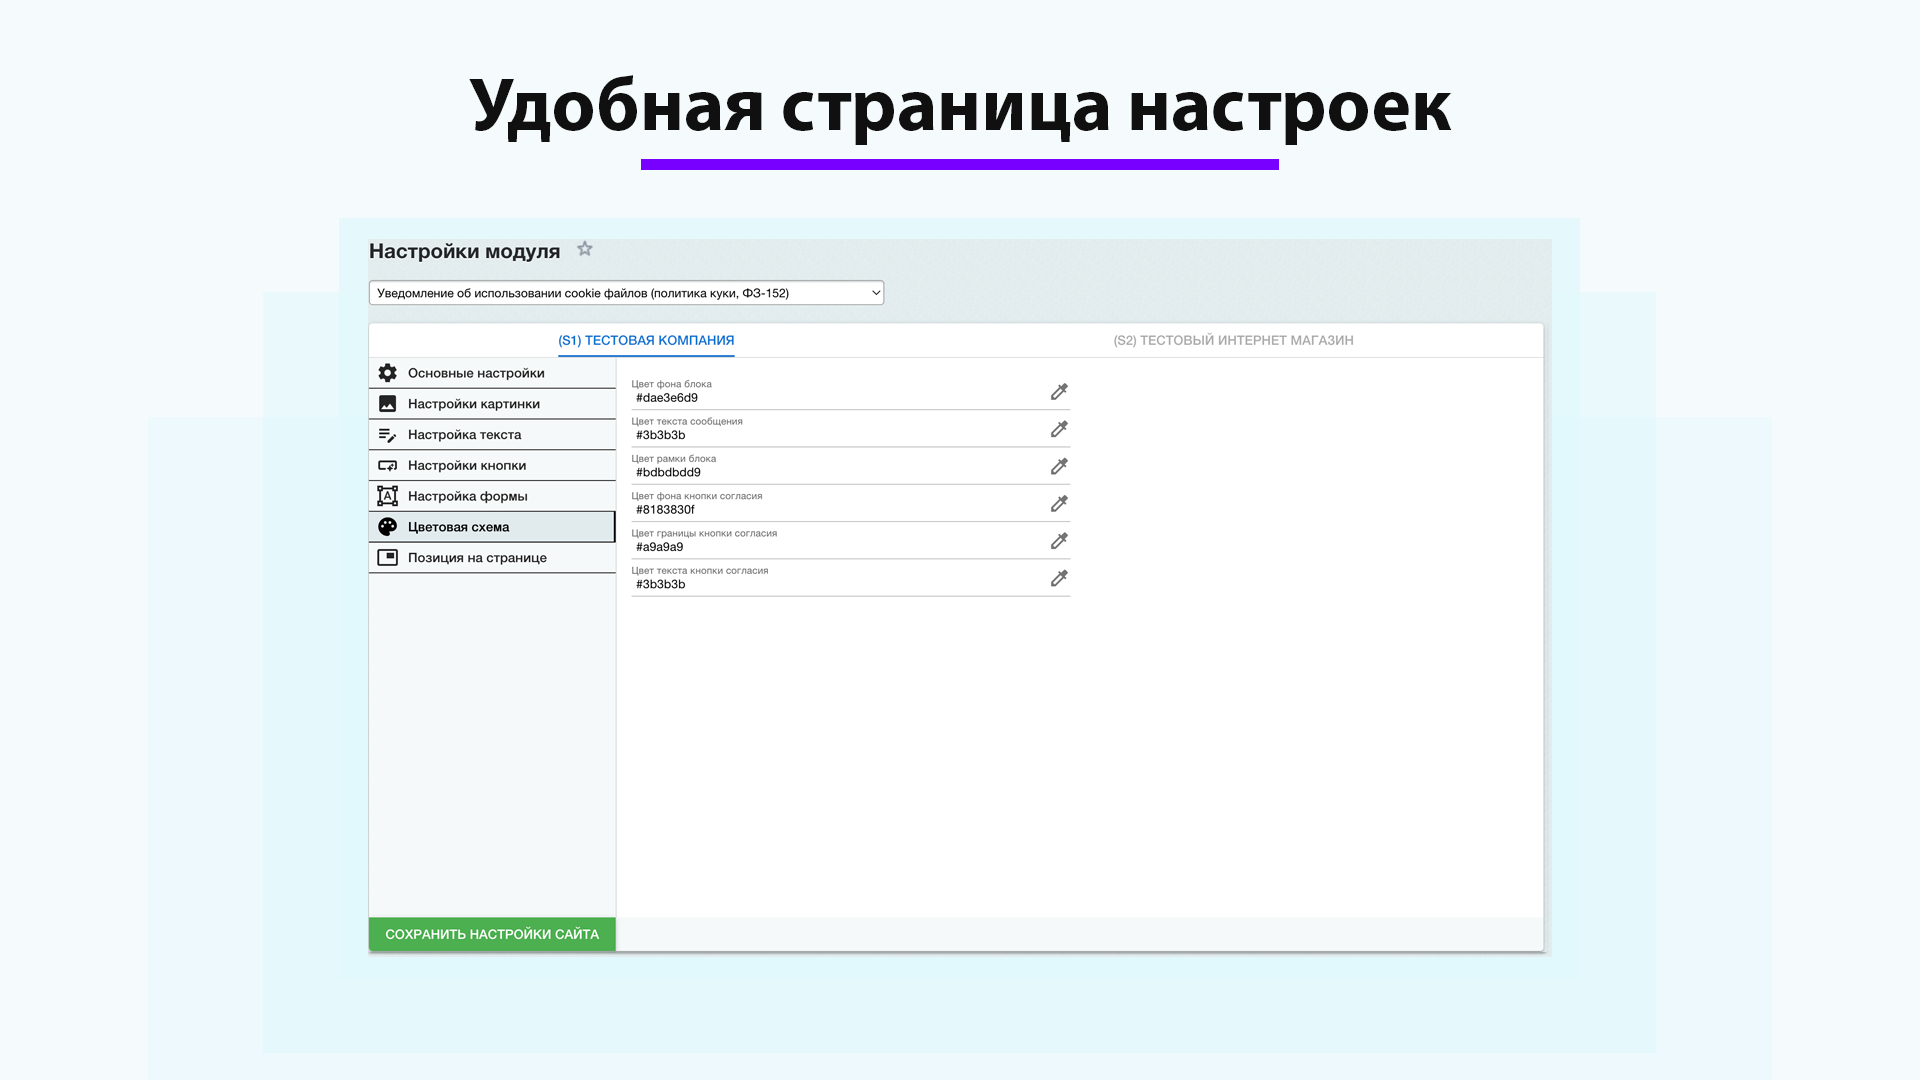Open Настройка текста sidebar entry
Image resolution: width=1920 pixels, height=1080 pixels.
pyautogui.click(x=465, y=434)
